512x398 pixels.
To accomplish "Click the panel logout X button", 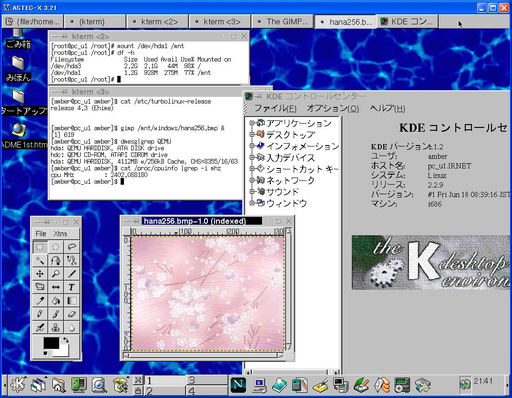I will point(138,380).
